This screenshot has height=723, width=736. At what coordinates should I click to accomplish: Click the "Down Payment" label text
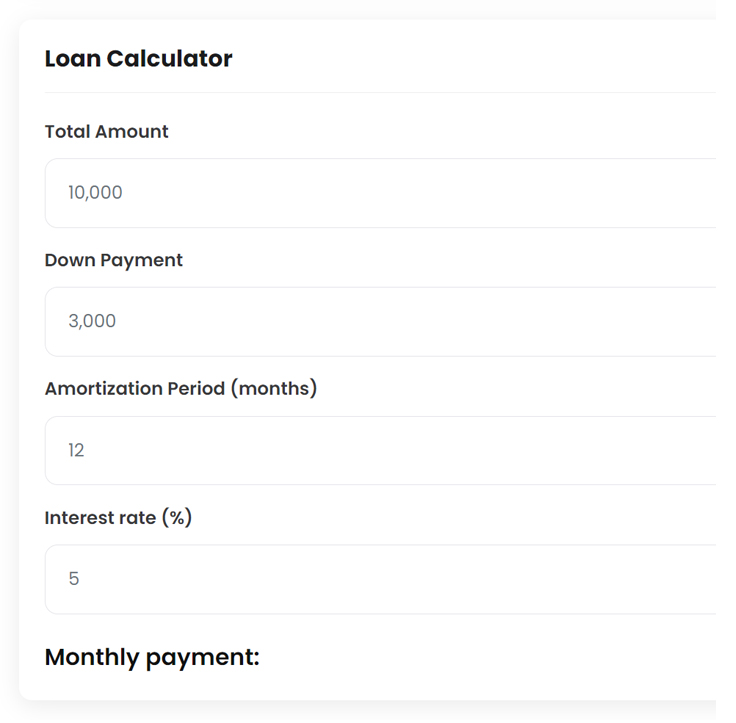(114, 261)
